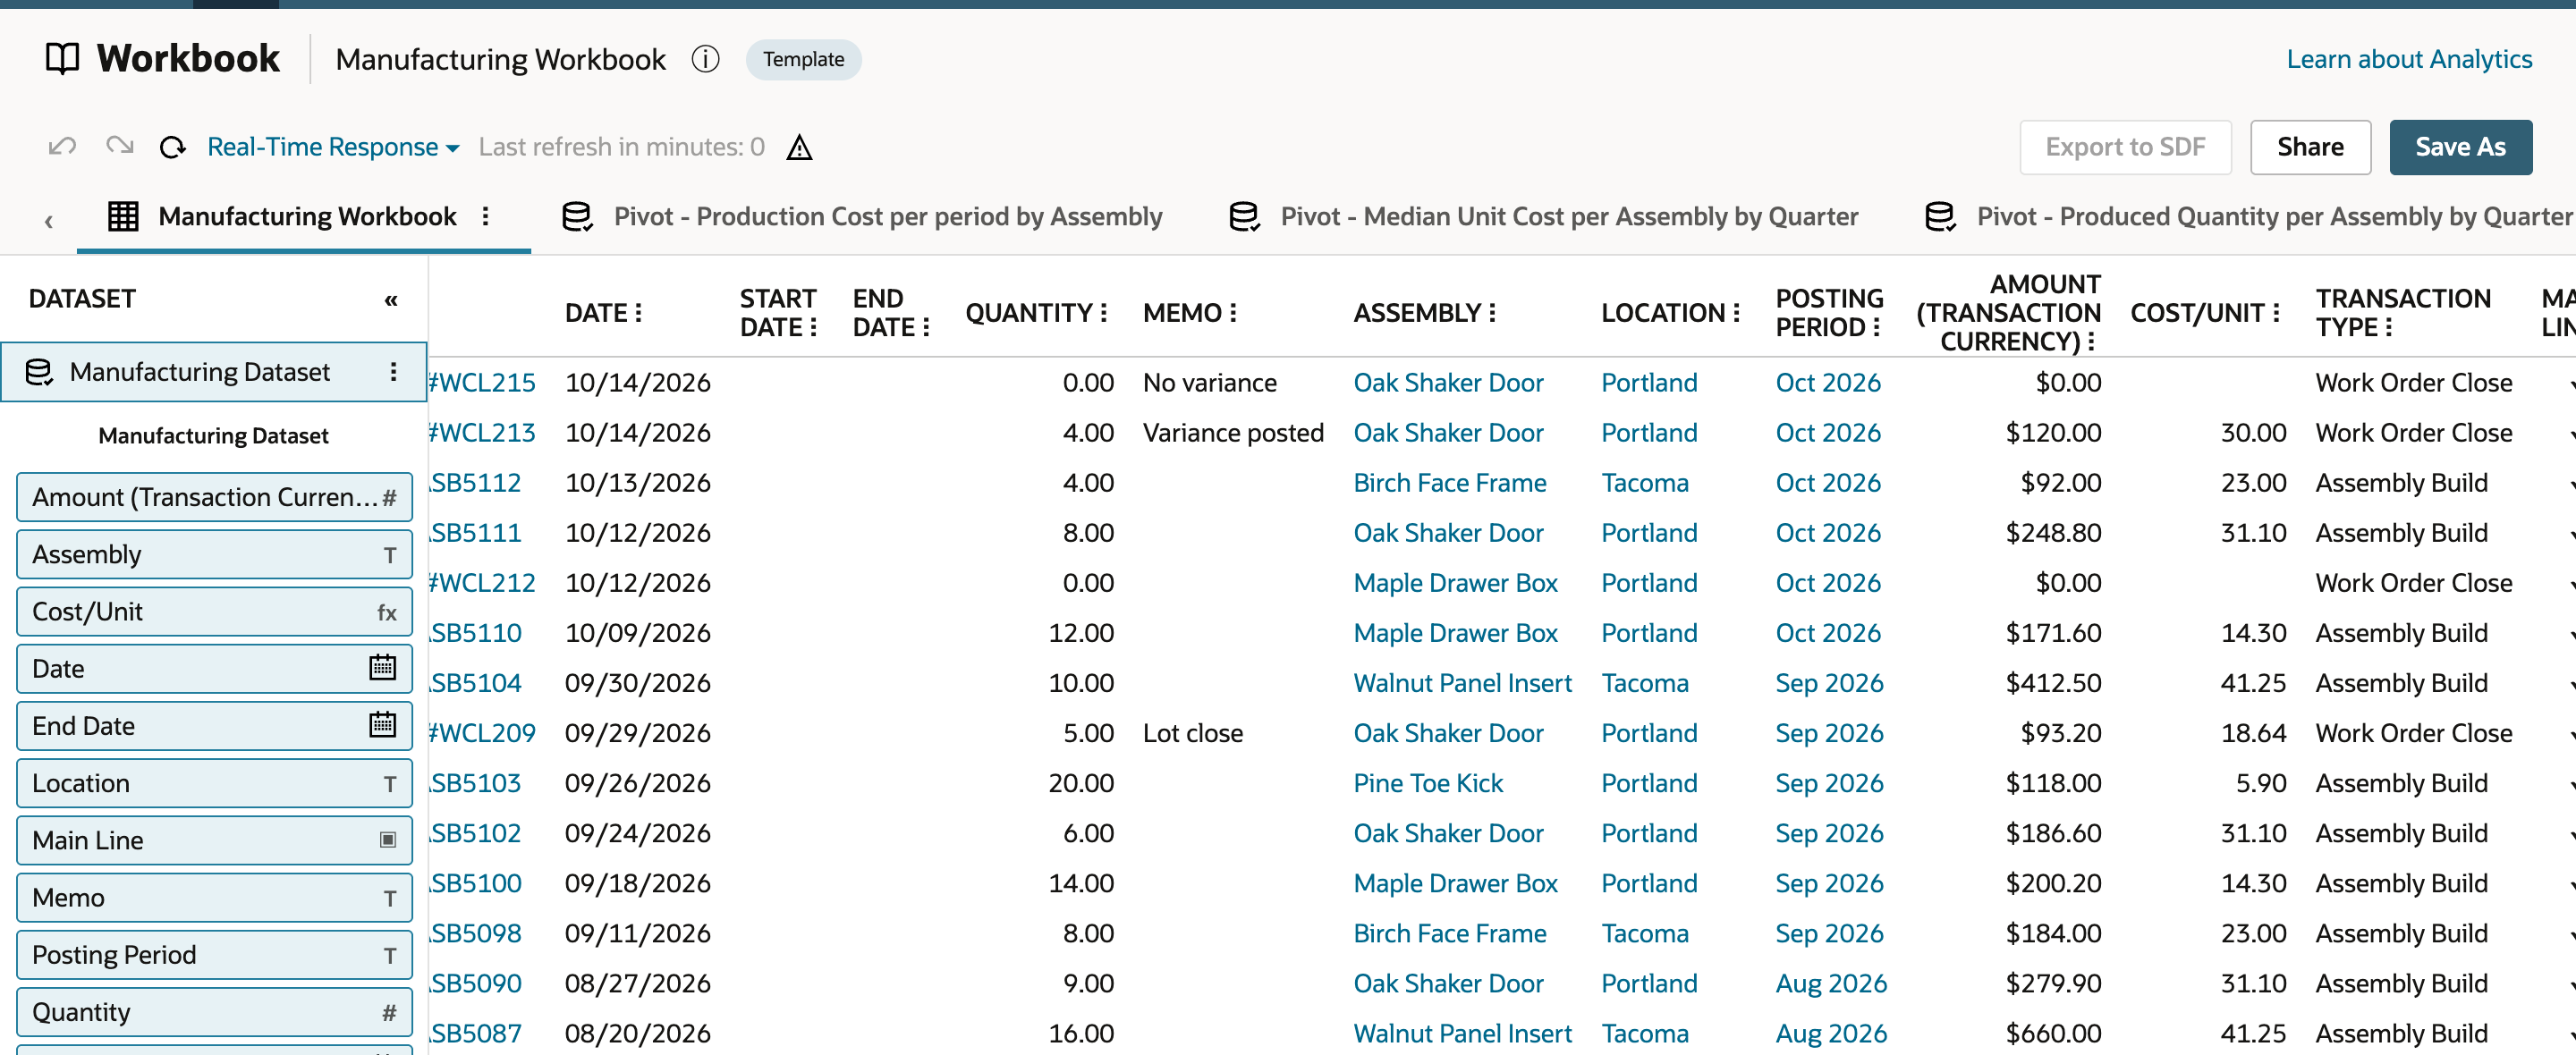Open END DATE column options menu
Viewport: 2576px width, 1055px height.
pos(925,327)
